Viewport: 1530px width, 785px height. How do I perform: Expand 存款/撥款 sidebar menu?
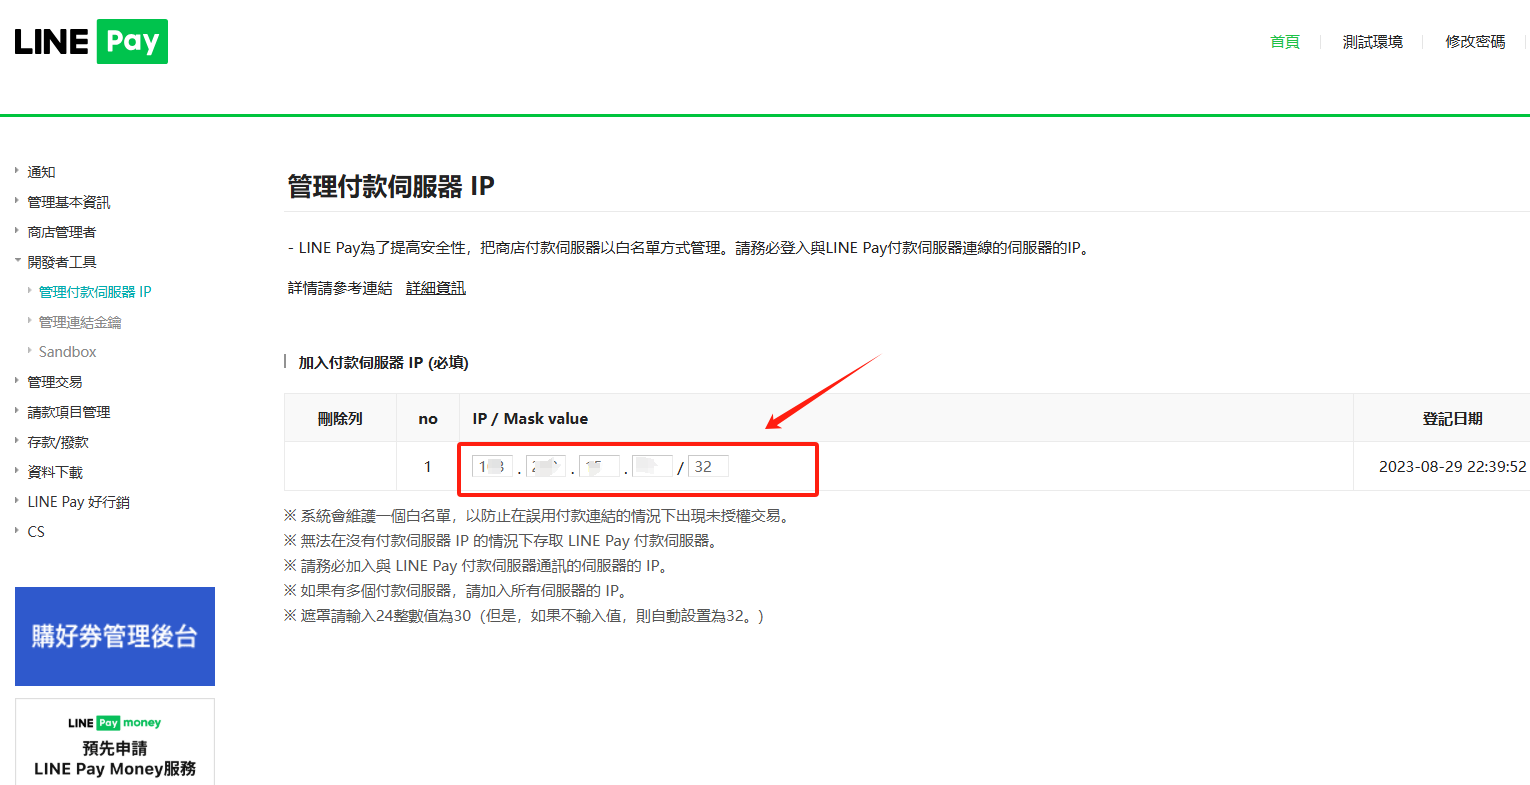pyautogui.click(x=57, y=442)
